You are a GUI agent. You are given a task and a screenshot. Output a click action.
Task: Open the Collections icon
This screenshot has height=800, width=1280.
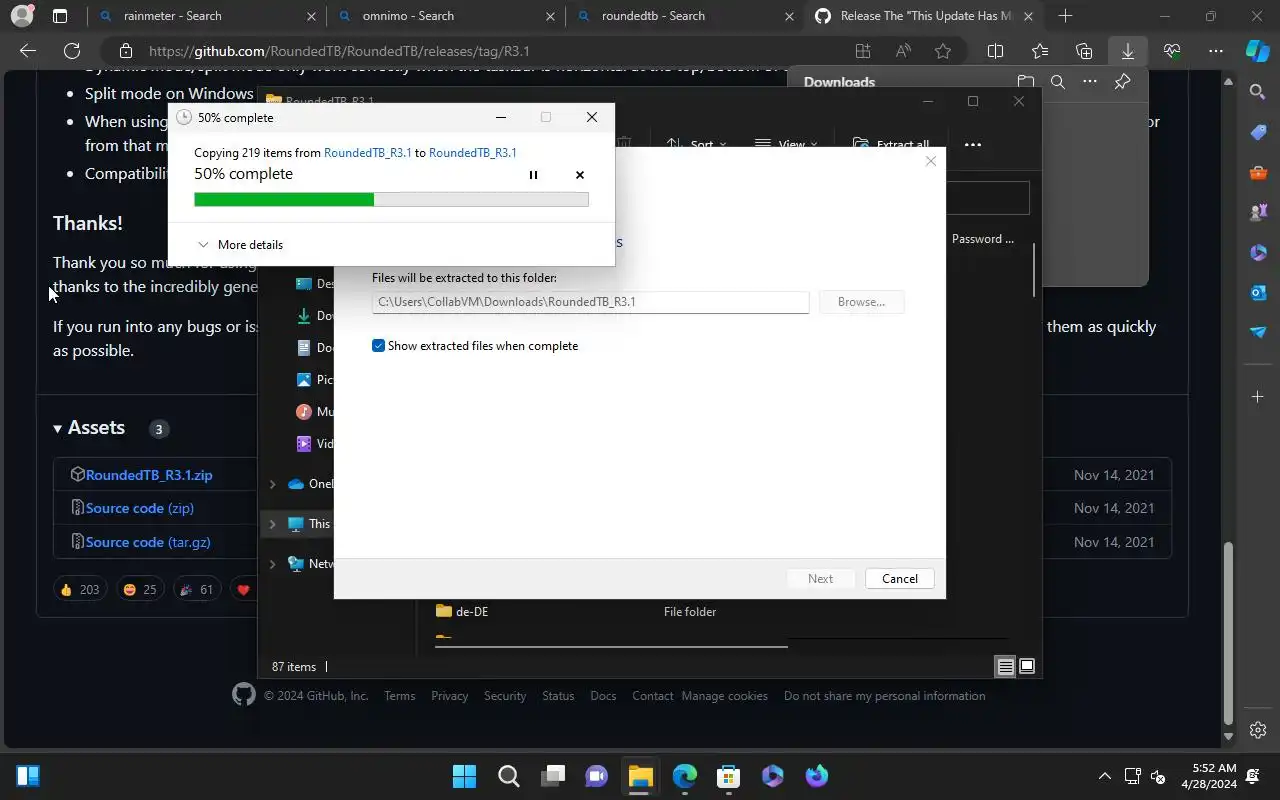coord(1084,51)
